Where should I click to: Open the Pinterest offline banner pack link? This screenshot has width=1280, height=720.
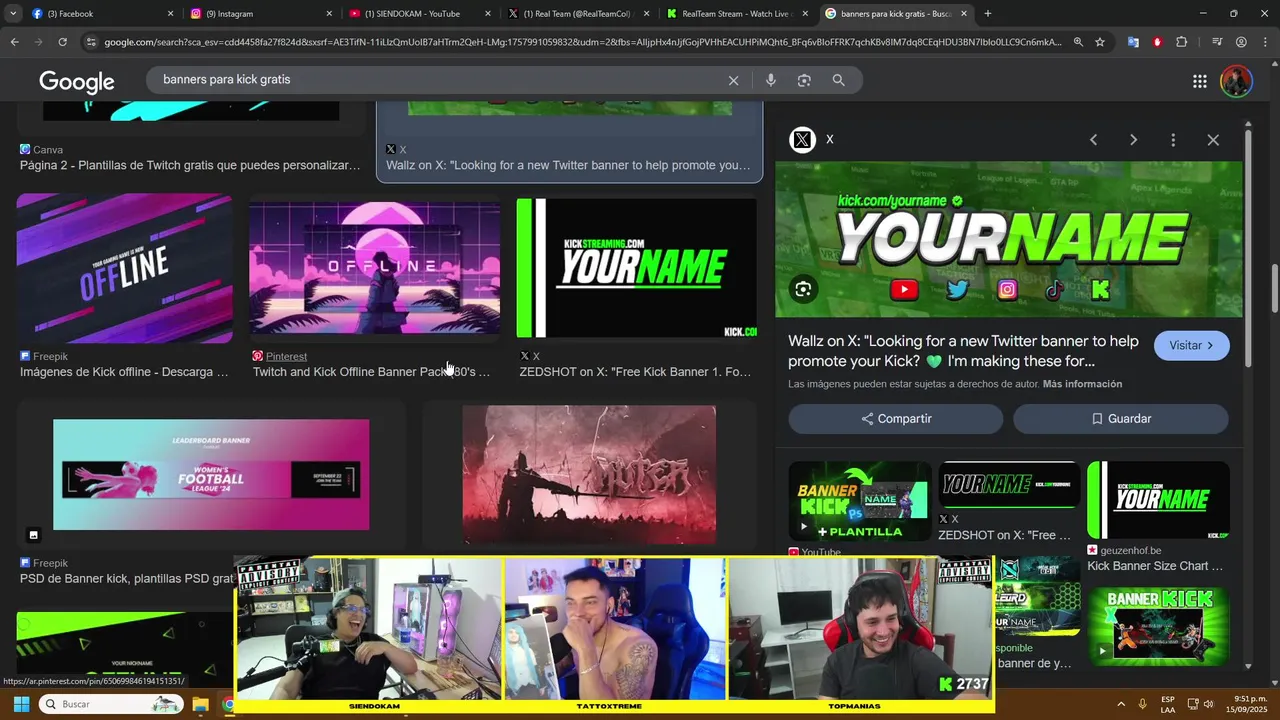click(371, 372)
